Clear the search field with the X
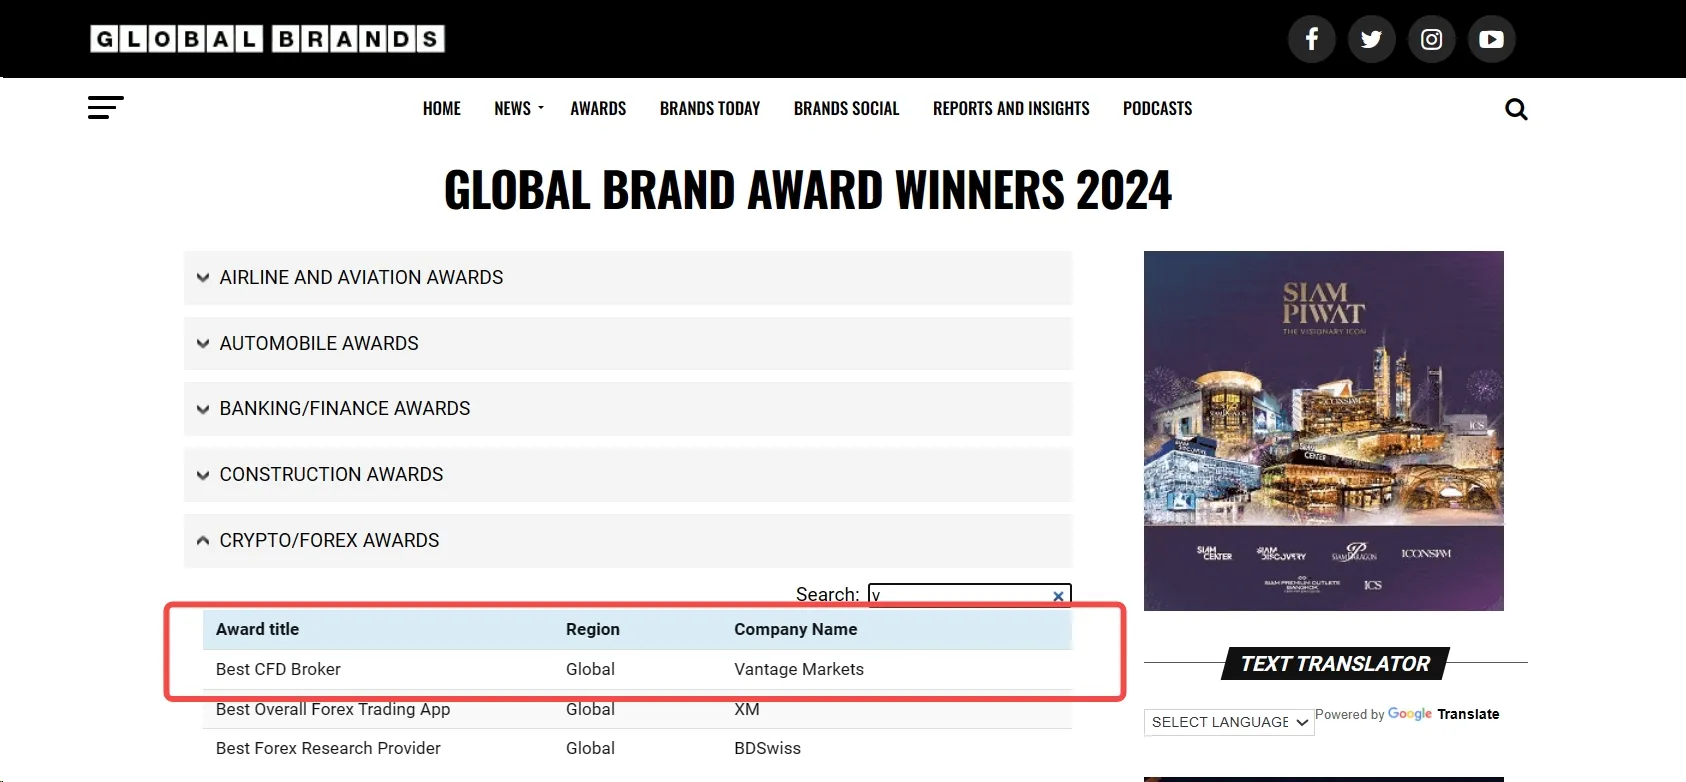 [1058, 596]
